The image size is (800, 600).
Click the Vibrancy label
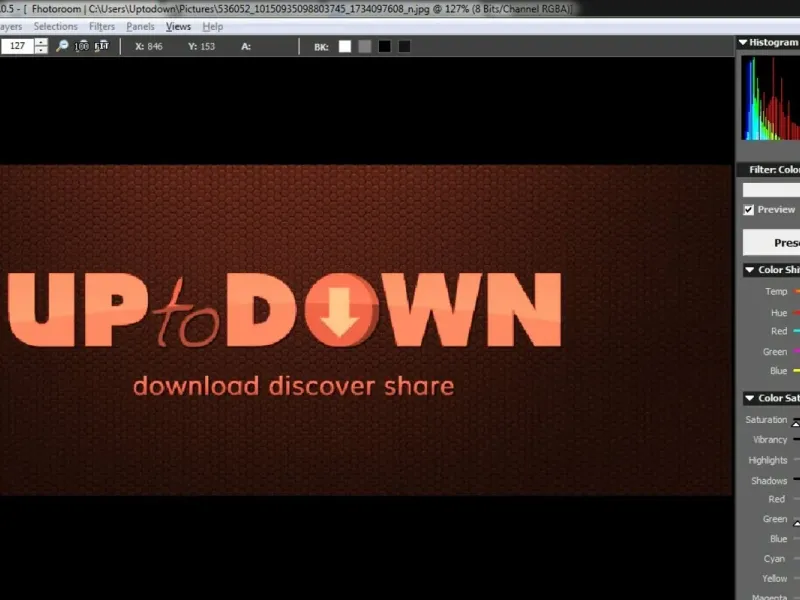(x=770, y=439)
